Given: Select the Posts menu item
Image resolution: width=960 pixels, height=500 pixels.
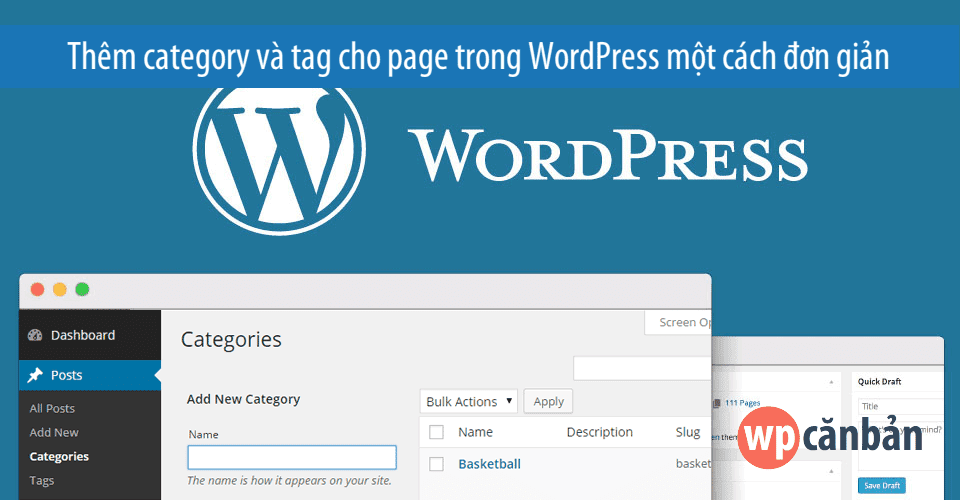Looking at the screenshot, I should (x=89, y=375).
